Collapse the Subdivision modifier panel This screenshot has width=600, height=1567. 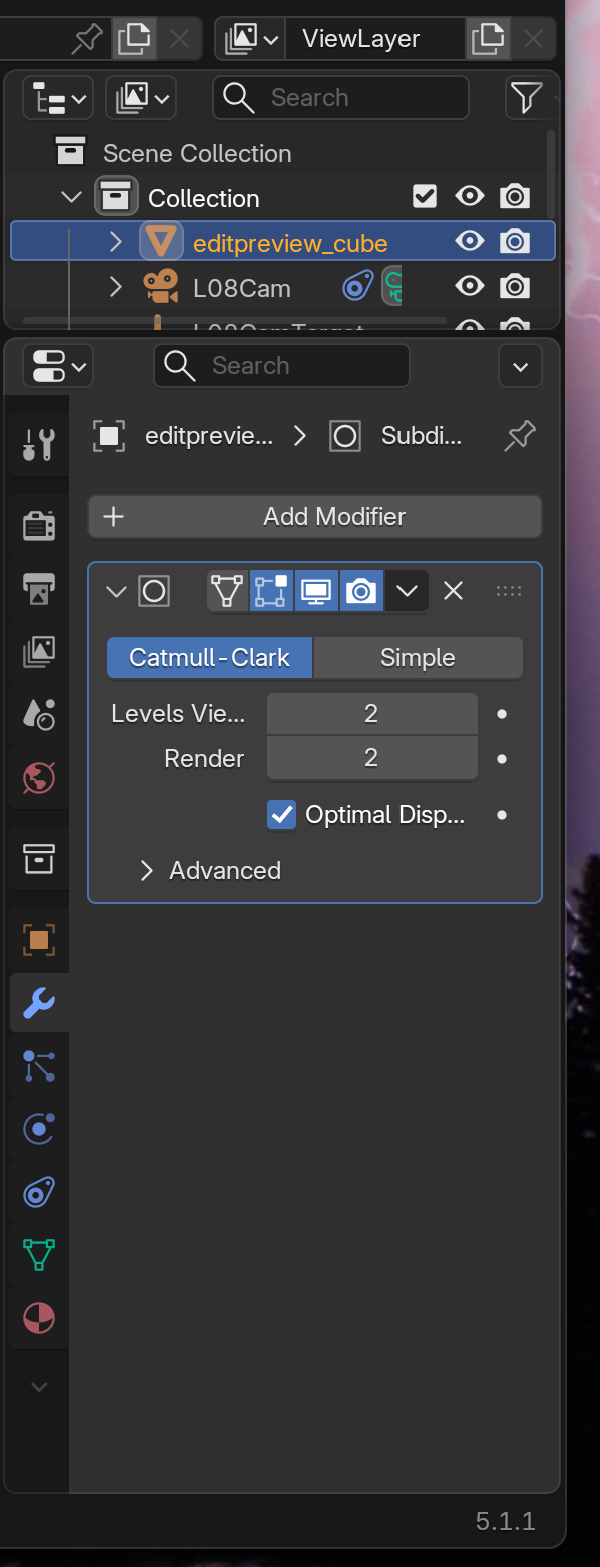click(x=116, y=591)
